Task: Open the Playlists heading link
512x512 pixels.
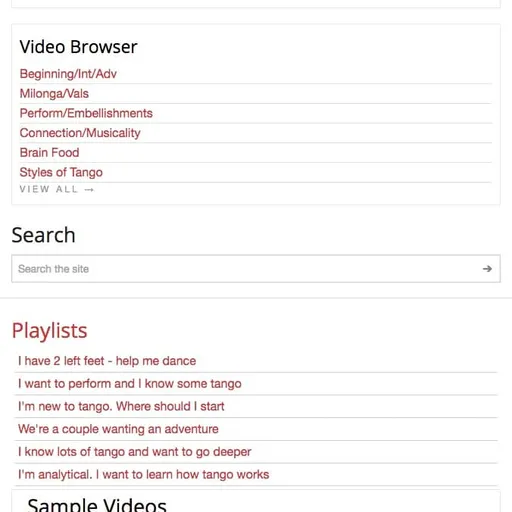Action: click(49, 331)
